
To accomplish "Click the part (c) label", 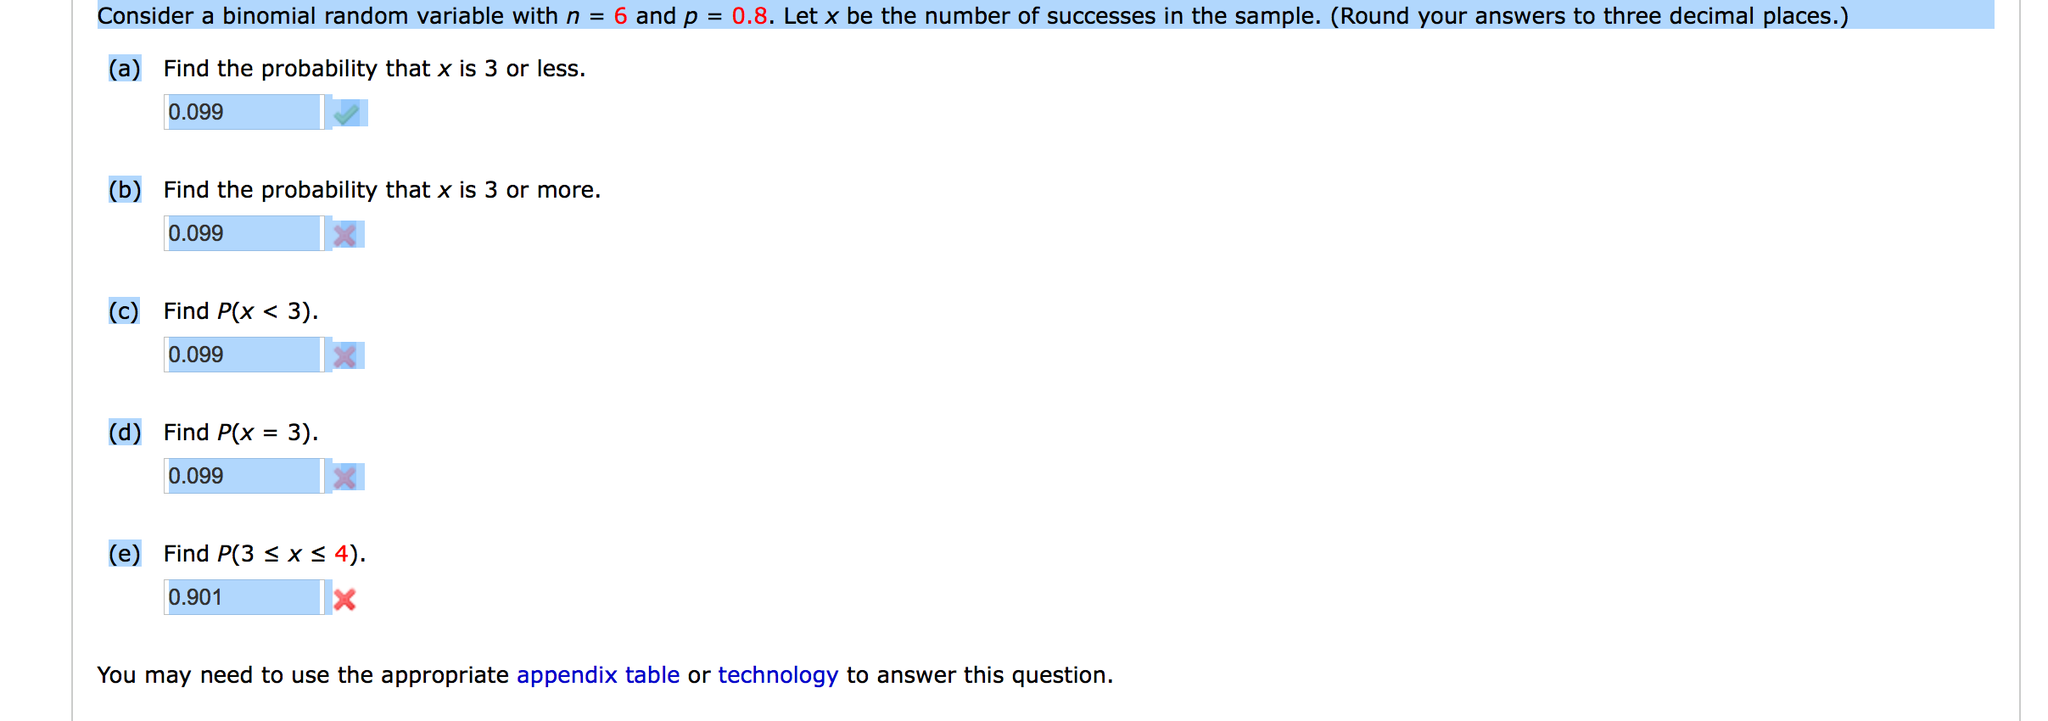I will tap(124, 311).
